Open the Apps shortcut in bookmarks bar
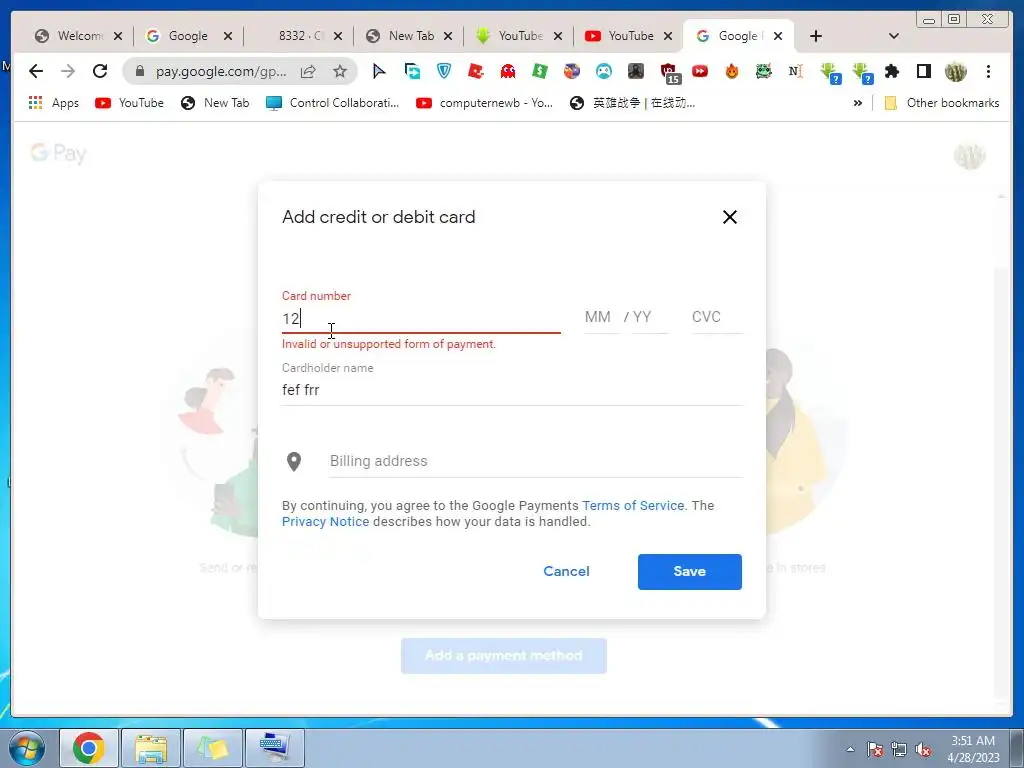The width and height of the screenshot is (1024, 768). [54, 103]
